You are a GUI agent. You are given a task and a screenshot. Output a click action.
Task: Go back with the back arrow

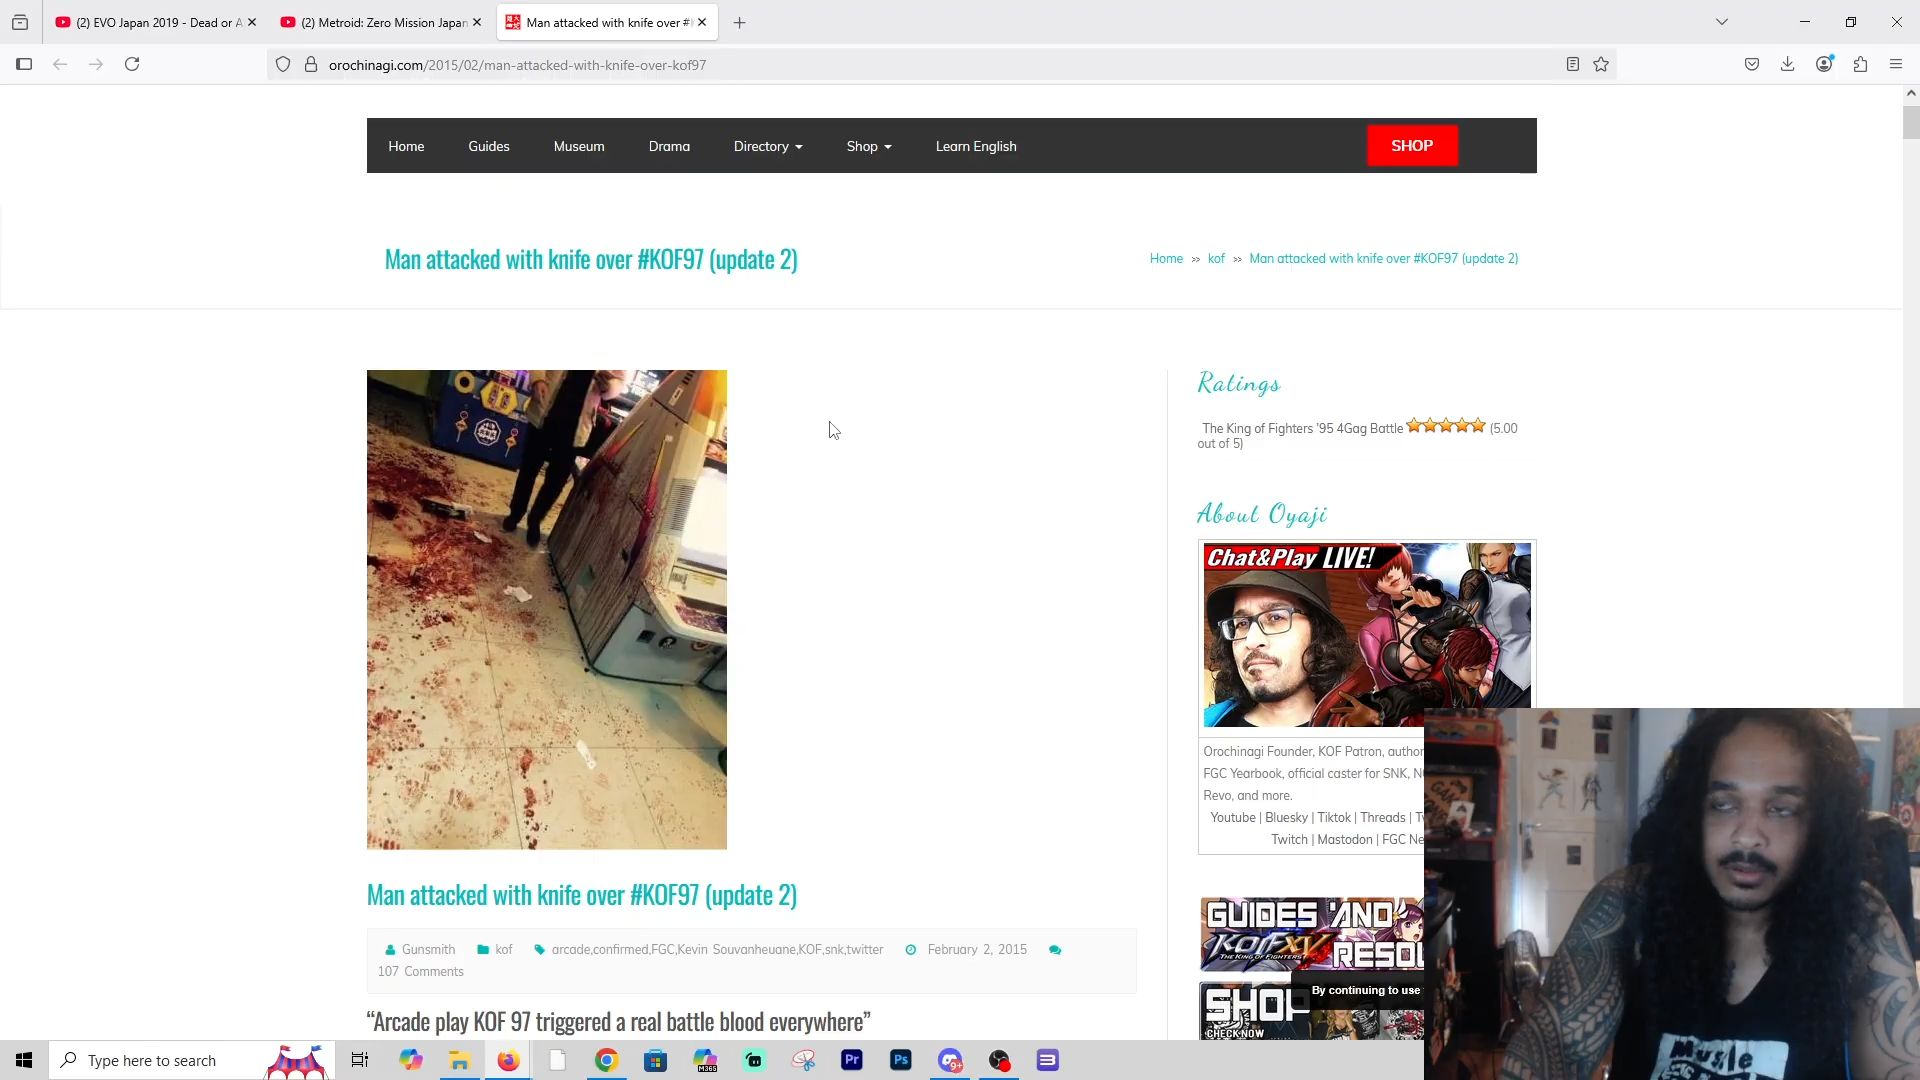click(x=60, y=64)
